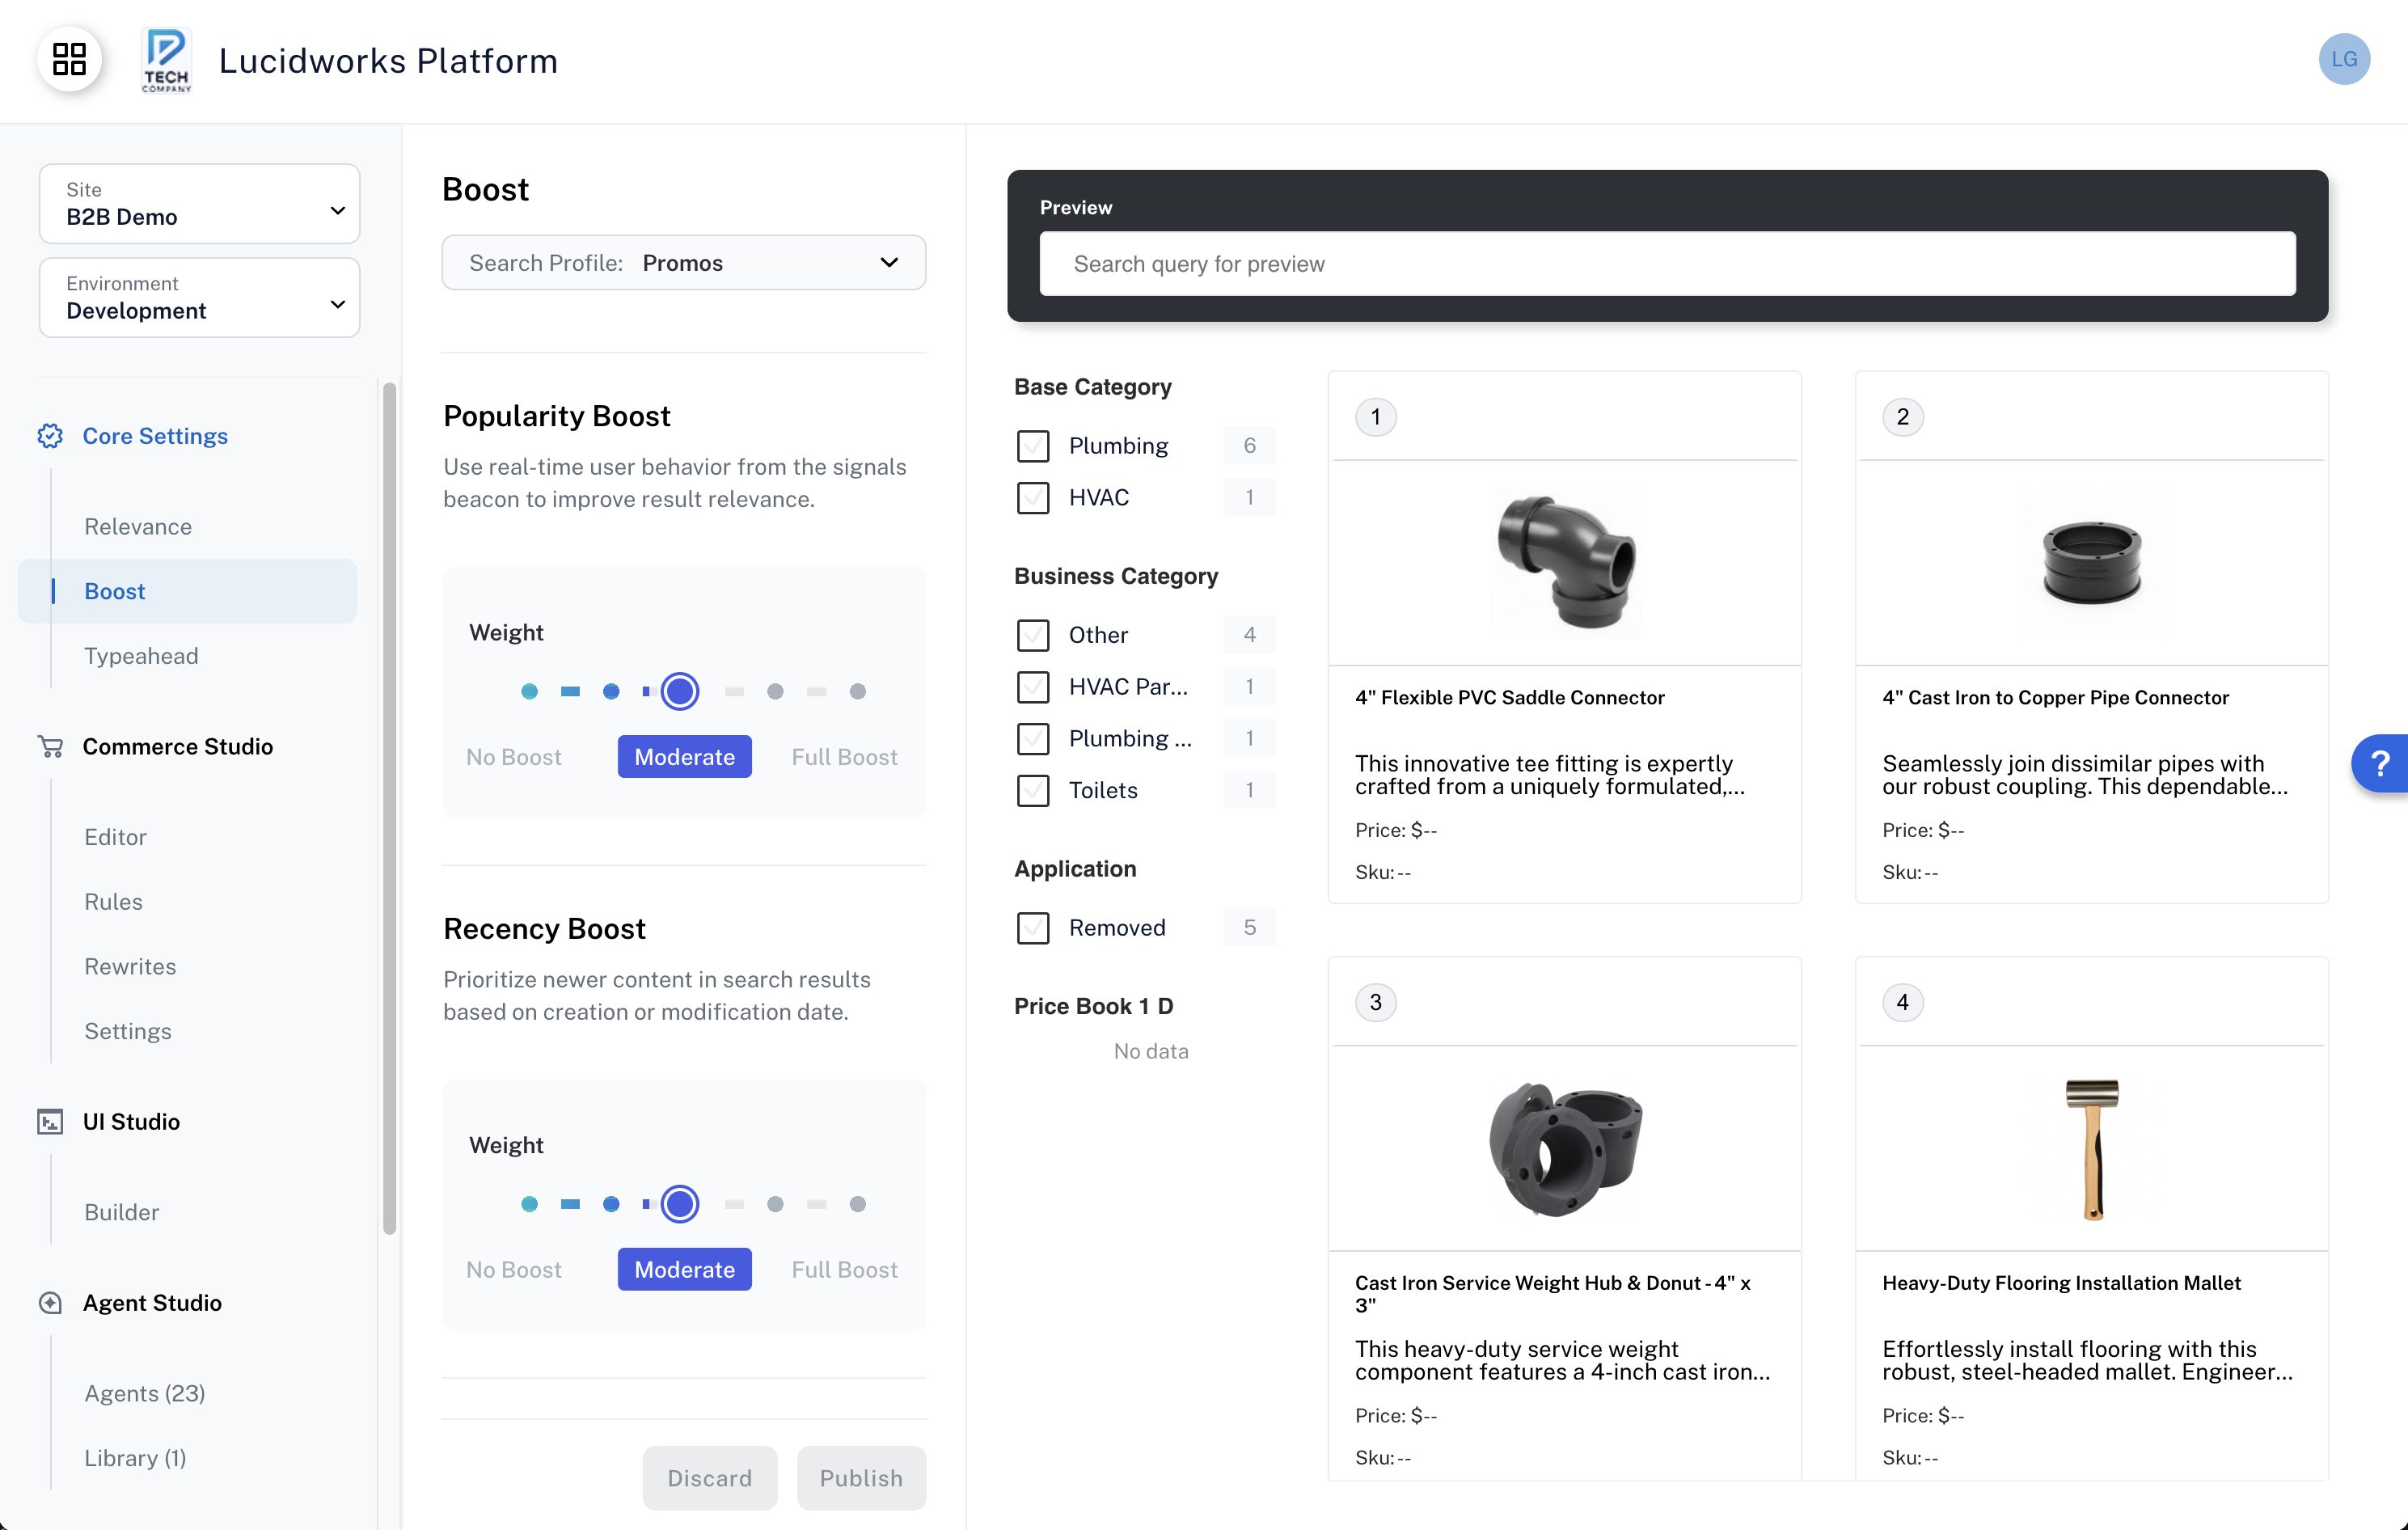Open the Search Profile Promos dropdown

click(684, 263)
